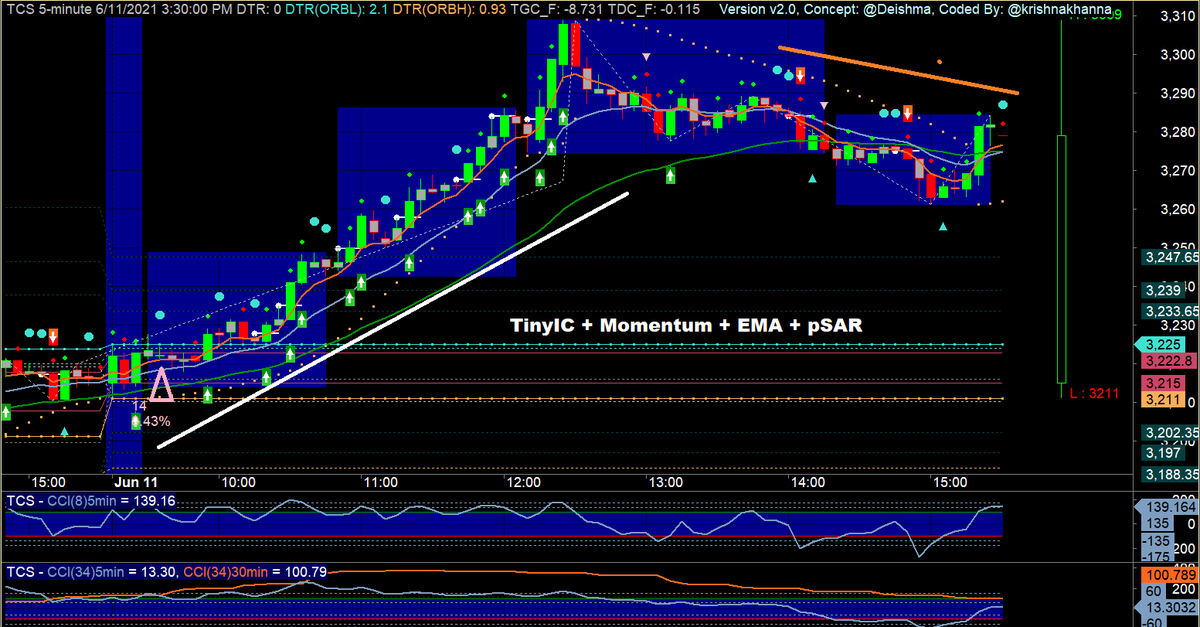Click the -175 CCI axis label
1200x627 pixels.
coord(1160,556)
